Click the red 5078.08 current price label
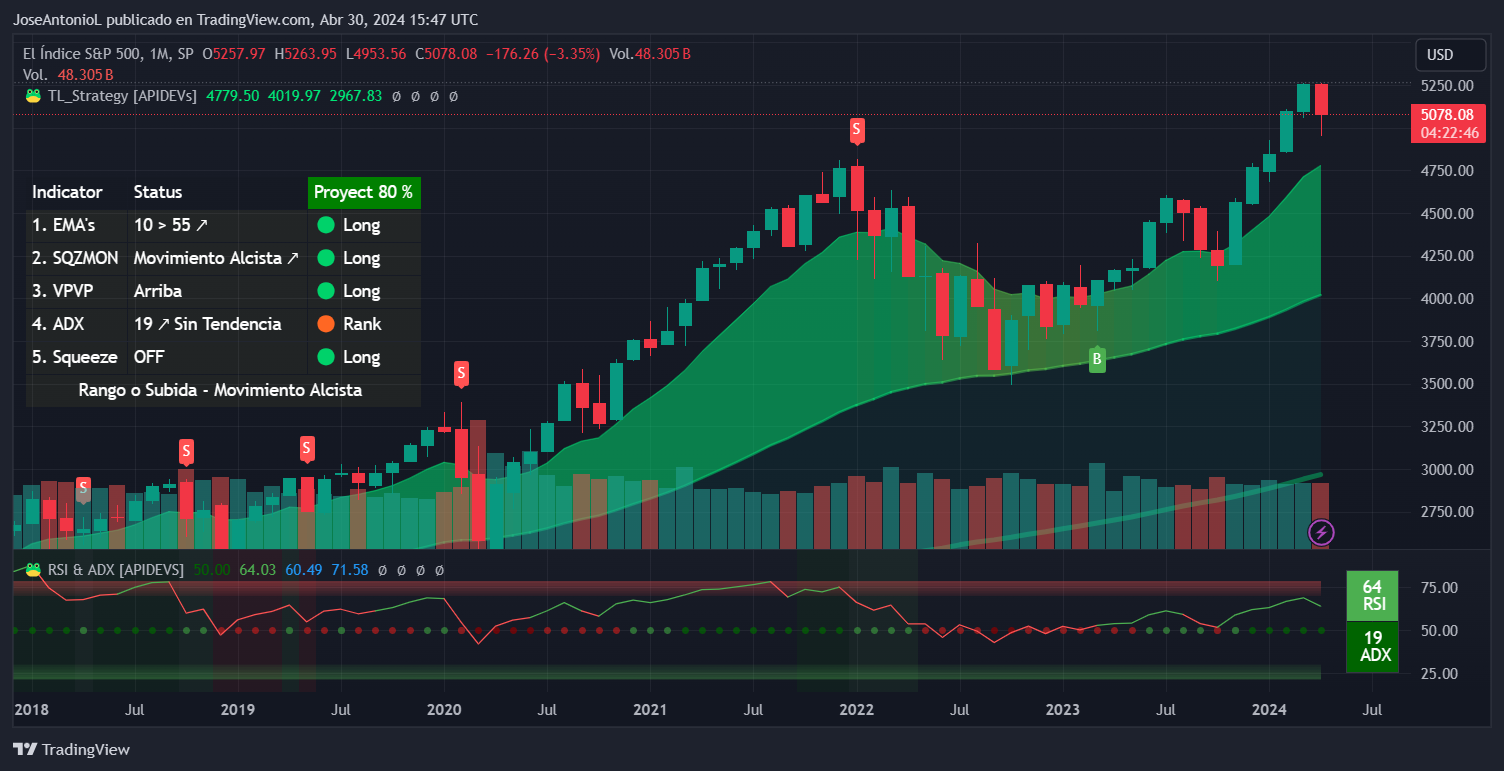Image resolution: width=1504 pixels, height=771 pixels. point(1447,115)
